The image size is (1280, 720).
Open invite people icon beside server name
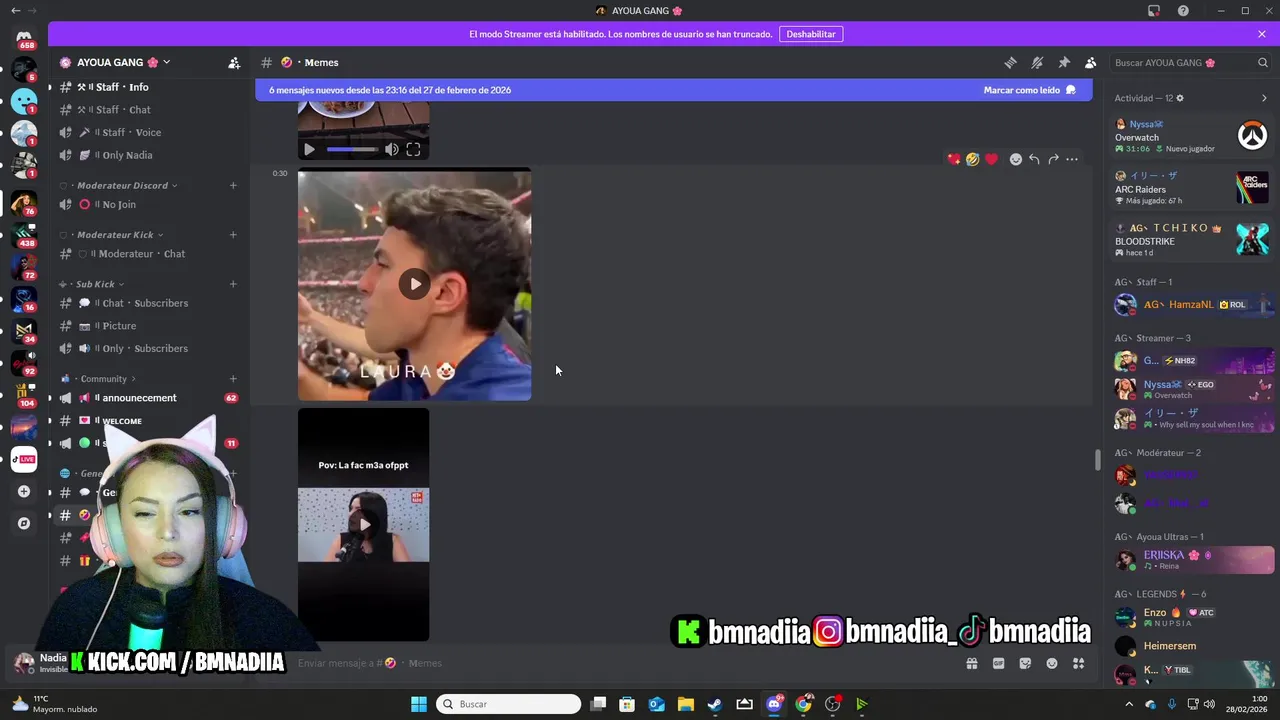(234, 62)
